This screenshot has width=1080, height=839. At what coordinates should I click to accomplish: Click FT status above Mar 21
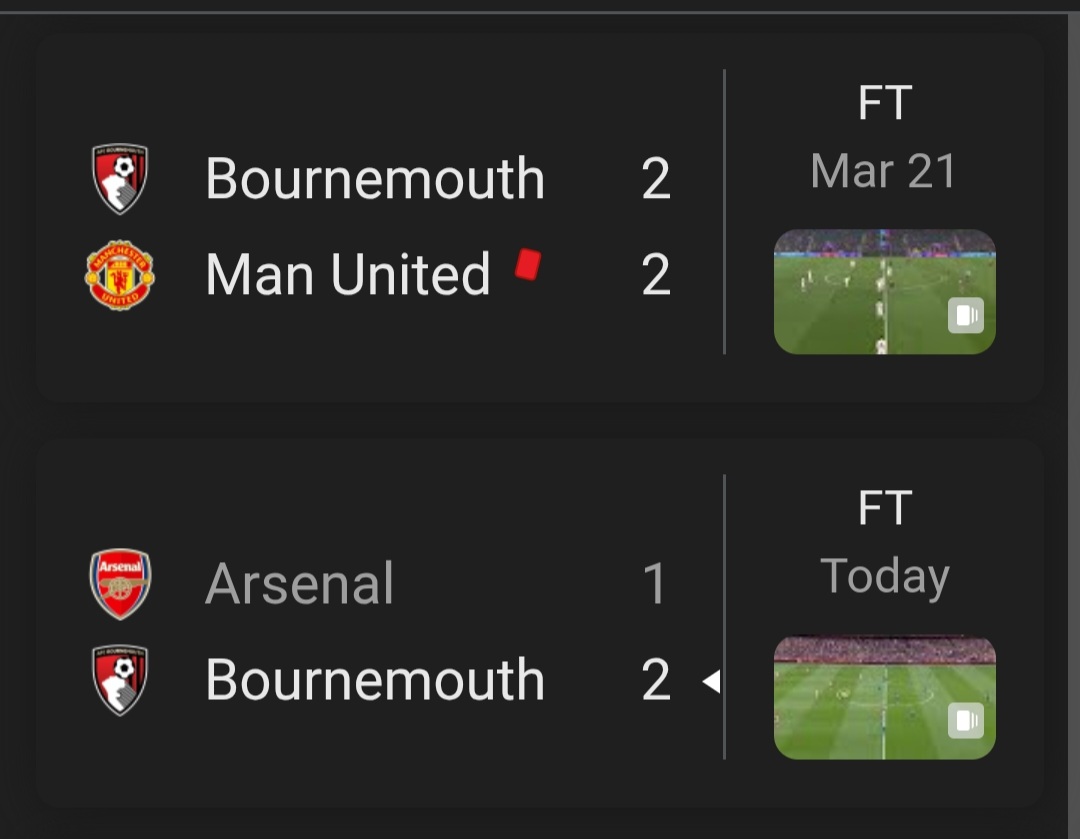point(884,103)
